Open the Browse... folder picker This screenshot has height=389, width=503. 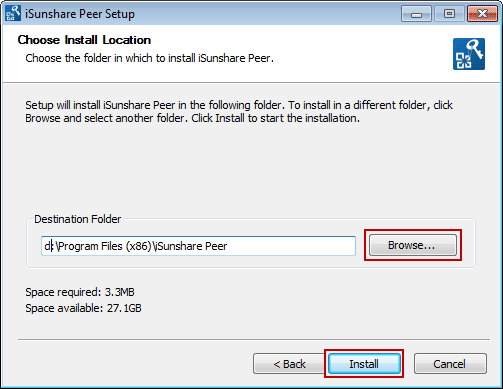coord(413,245)
